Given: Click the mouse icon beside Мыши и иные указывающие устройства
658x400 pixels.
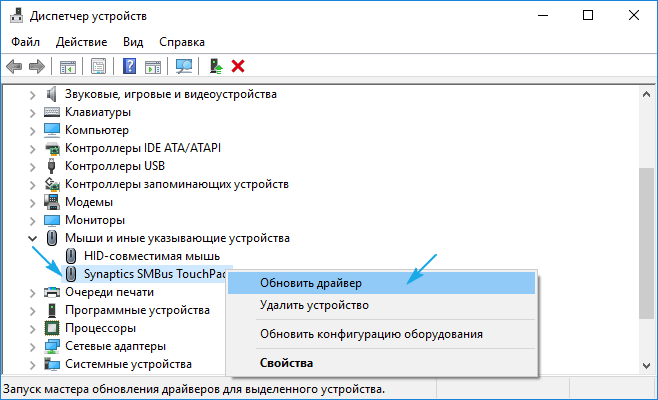Looking at the screenshot, I should [52, 238].
